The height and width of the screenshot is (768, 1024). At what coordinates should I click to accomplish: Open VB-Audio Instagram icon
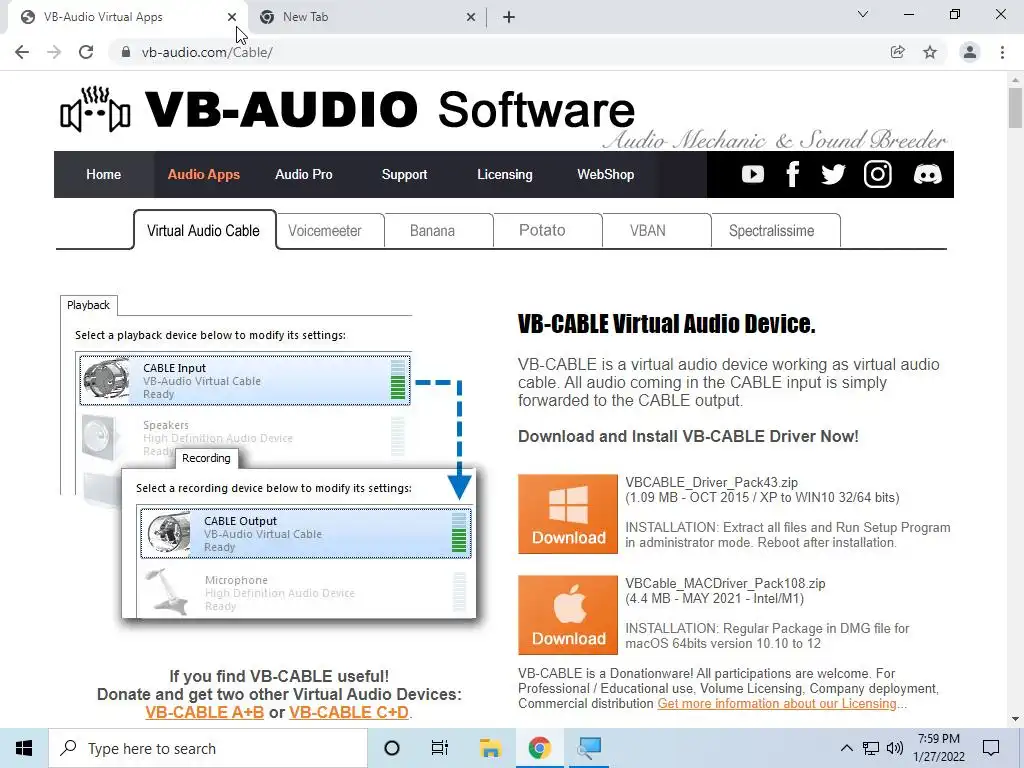tap(877, 174)
